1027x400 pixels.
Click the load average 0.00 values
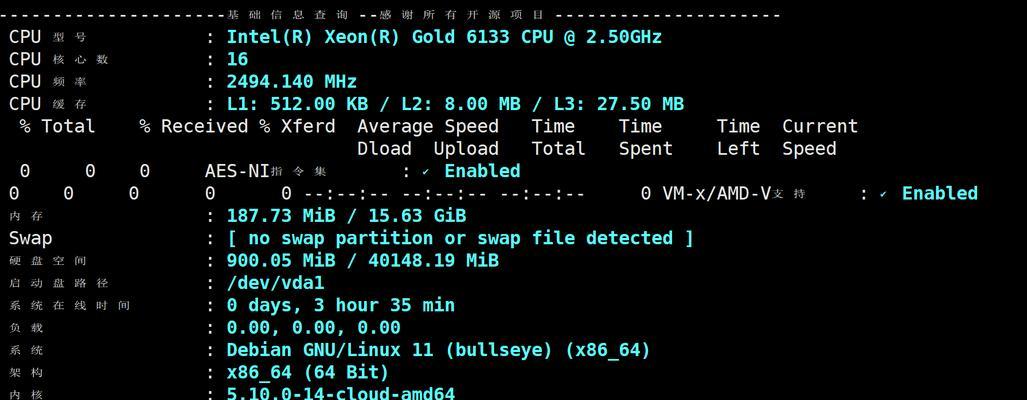click(x=313, y=327)
